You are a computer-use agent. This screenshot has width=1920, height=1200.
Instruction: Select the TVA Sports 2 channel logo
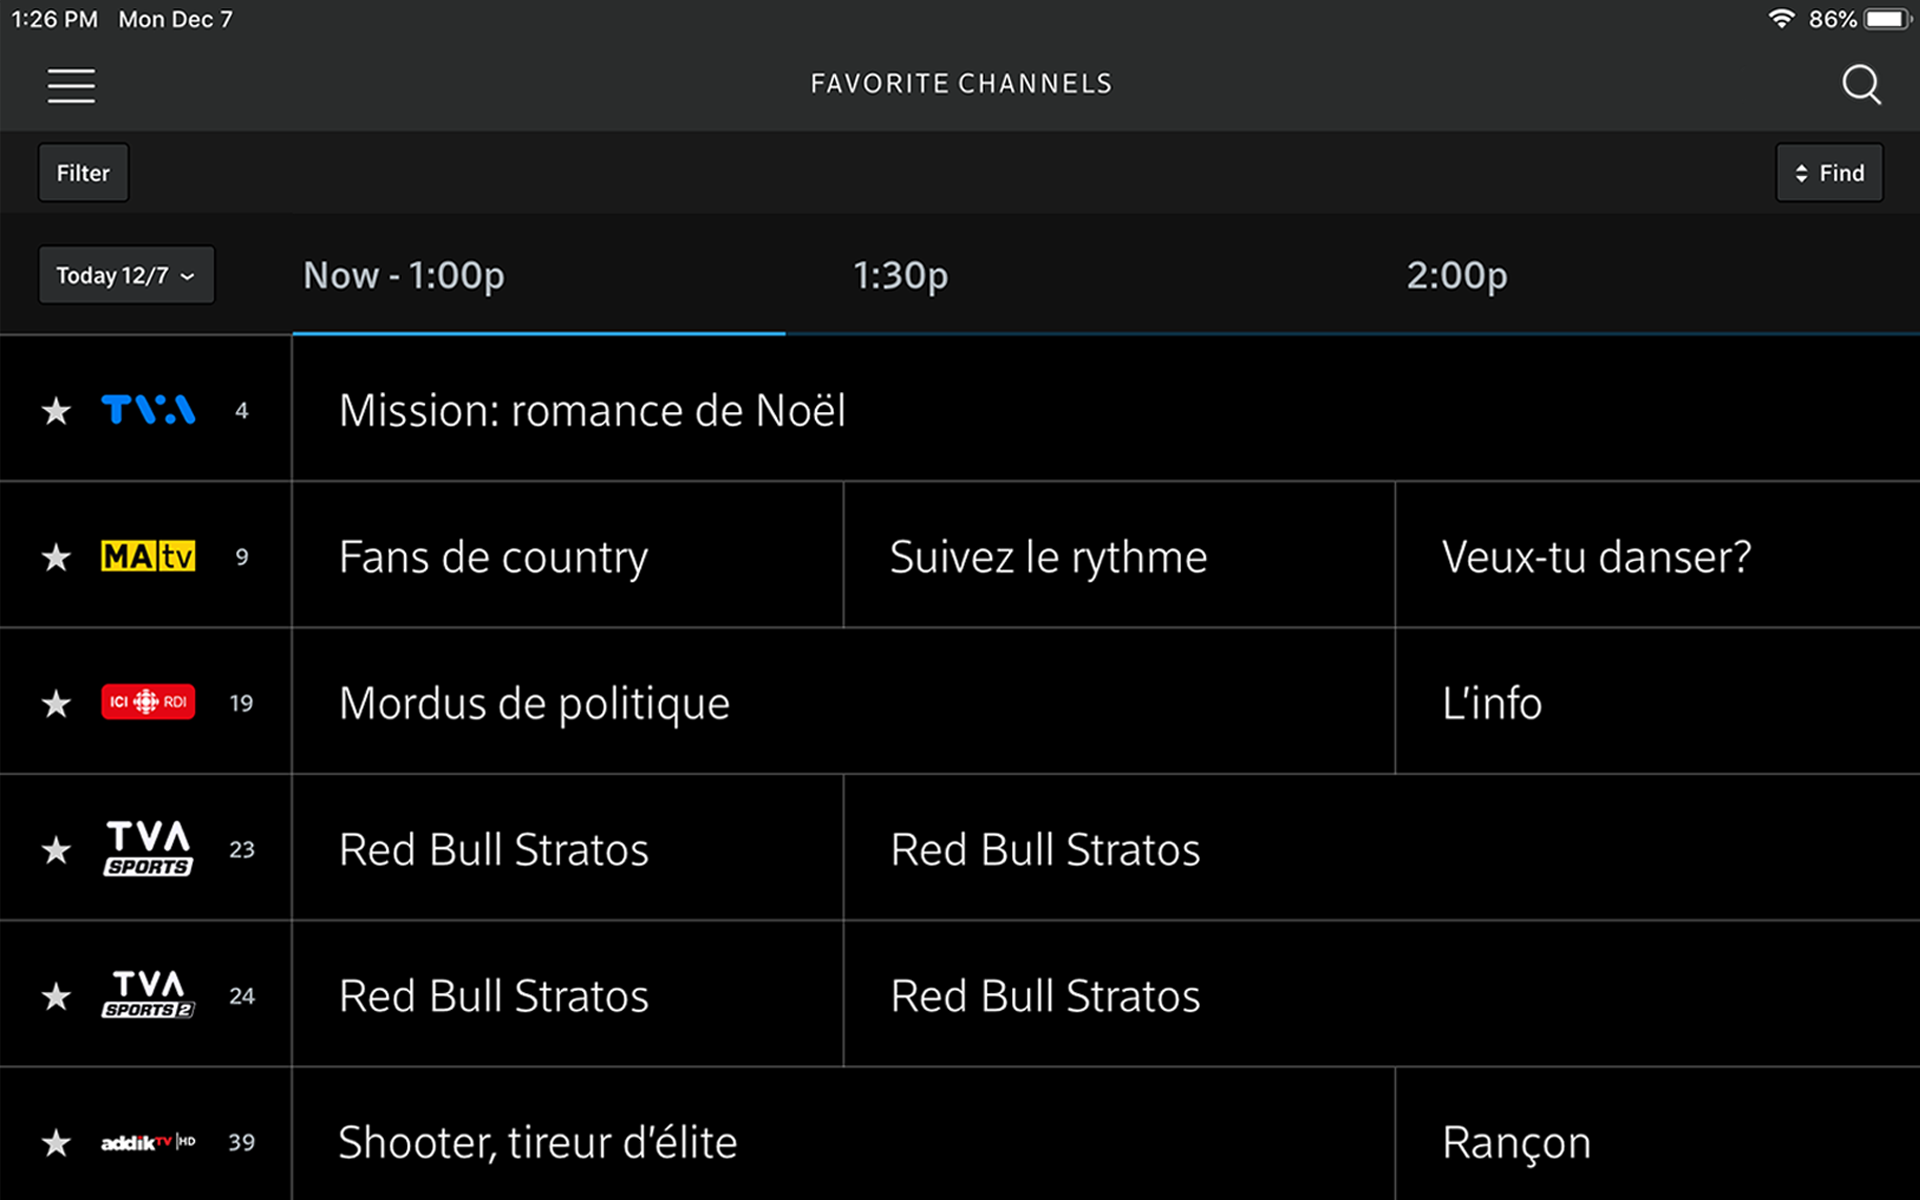[148, 995]
